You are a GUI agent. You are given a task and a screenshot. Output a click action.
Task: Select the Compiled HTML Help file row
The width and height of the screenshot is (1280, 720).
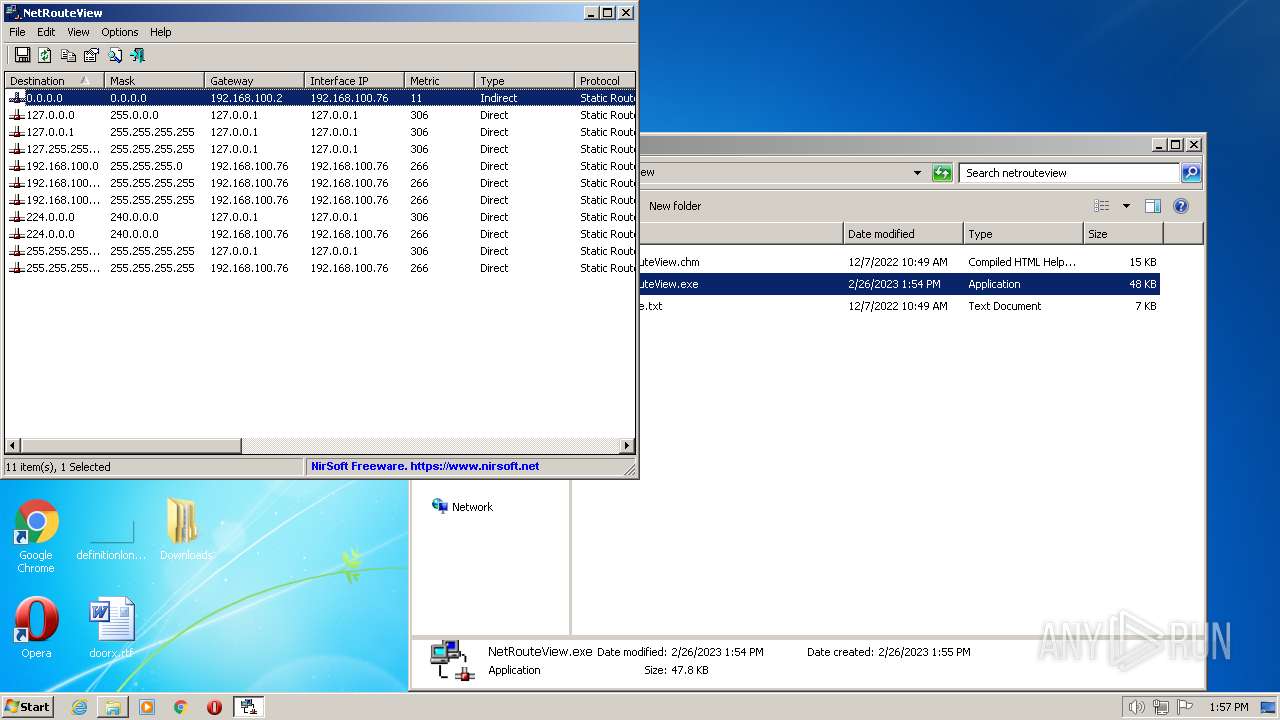click(x=898, y=262)
